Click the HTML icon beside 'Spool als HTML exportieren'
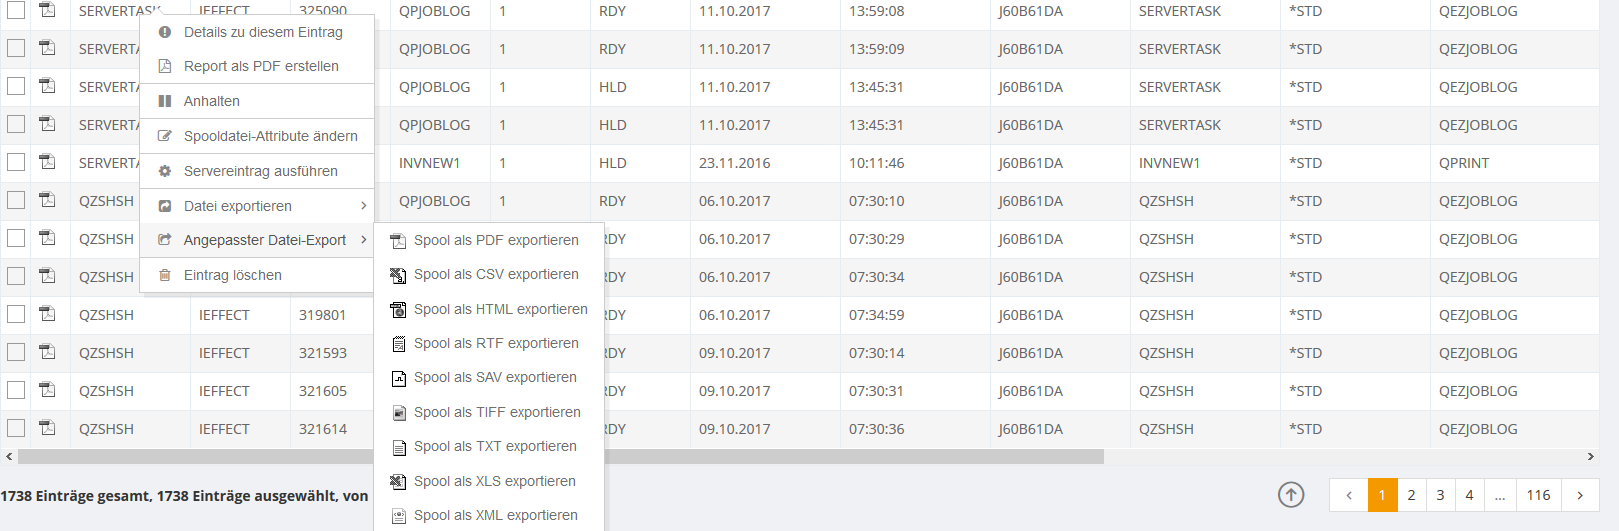The height and width of the screenshot is (531, 1619). coord(398,310)
